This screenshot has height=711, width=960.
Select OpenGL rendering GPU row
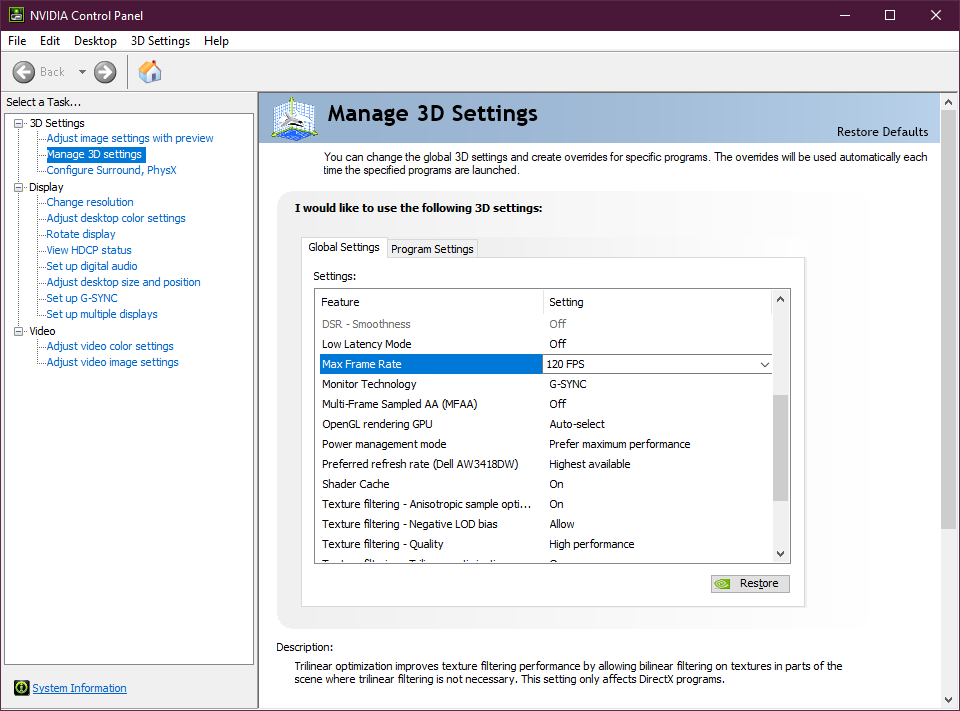pyautogui.click(x=546, y=424)
